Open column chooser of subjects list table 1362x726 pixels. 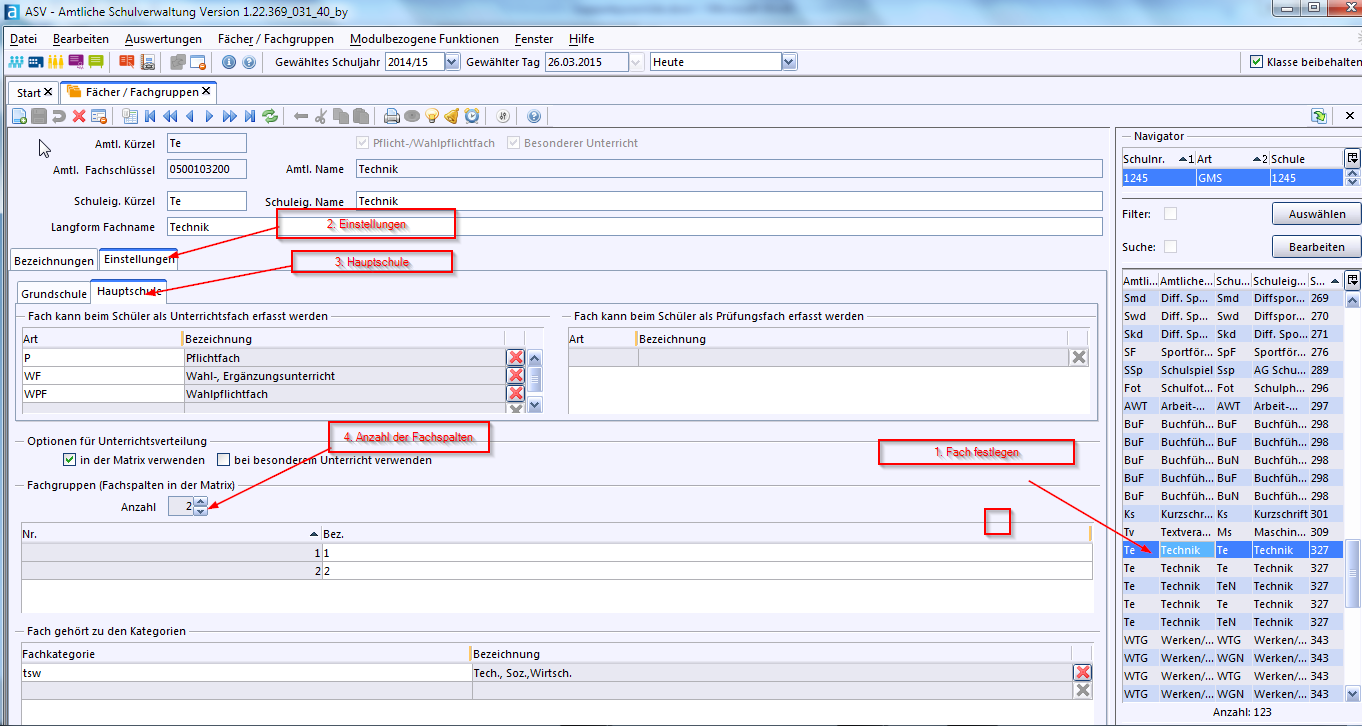[1352, 280]
